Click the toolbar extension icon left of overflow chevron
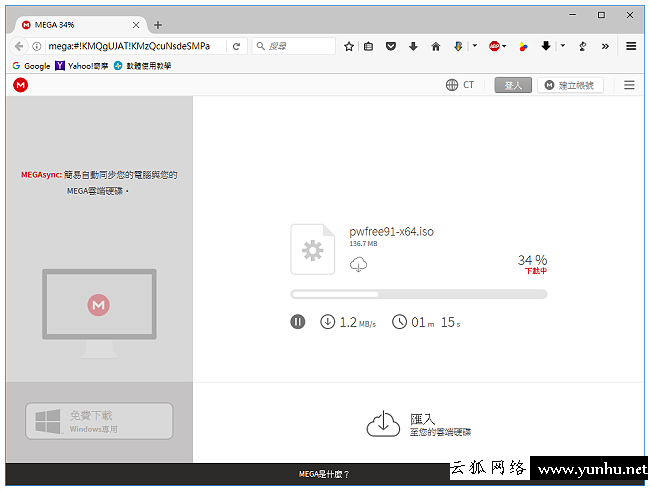The height and width of the screenshot is (491, 651). point(582,46)
